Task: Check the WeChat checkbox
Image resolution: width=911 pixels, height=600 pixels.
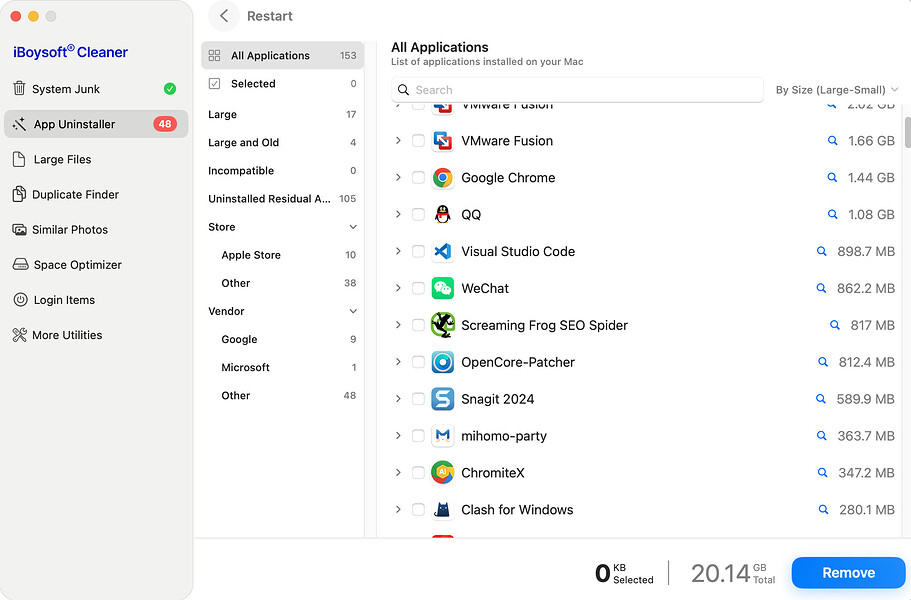Action: pos(418,288)
